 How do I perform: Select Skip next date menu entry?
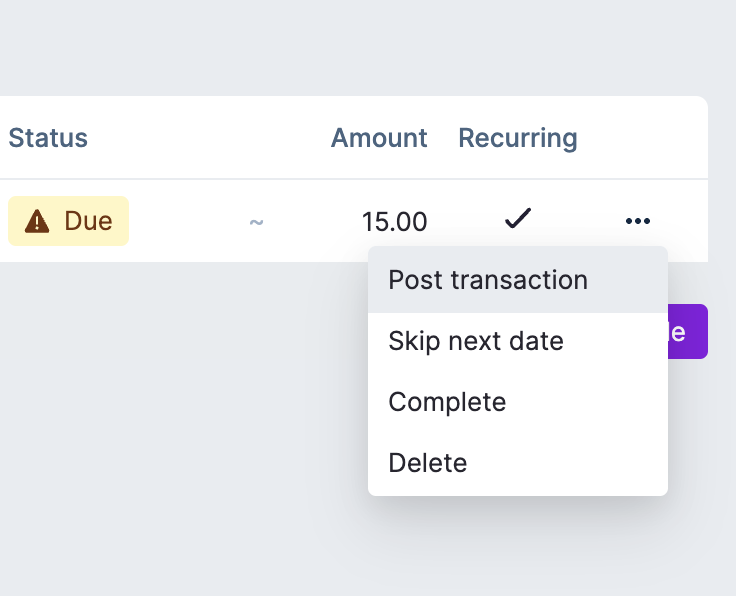pos(476,341)
